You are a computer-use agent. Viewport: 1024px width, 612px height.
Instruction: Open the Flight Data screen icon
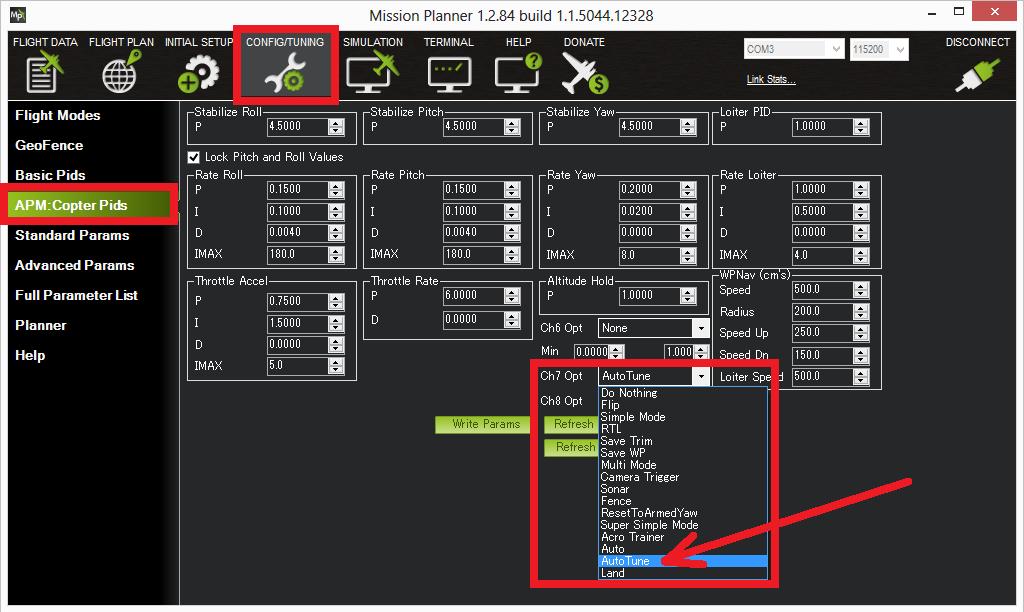44,73
